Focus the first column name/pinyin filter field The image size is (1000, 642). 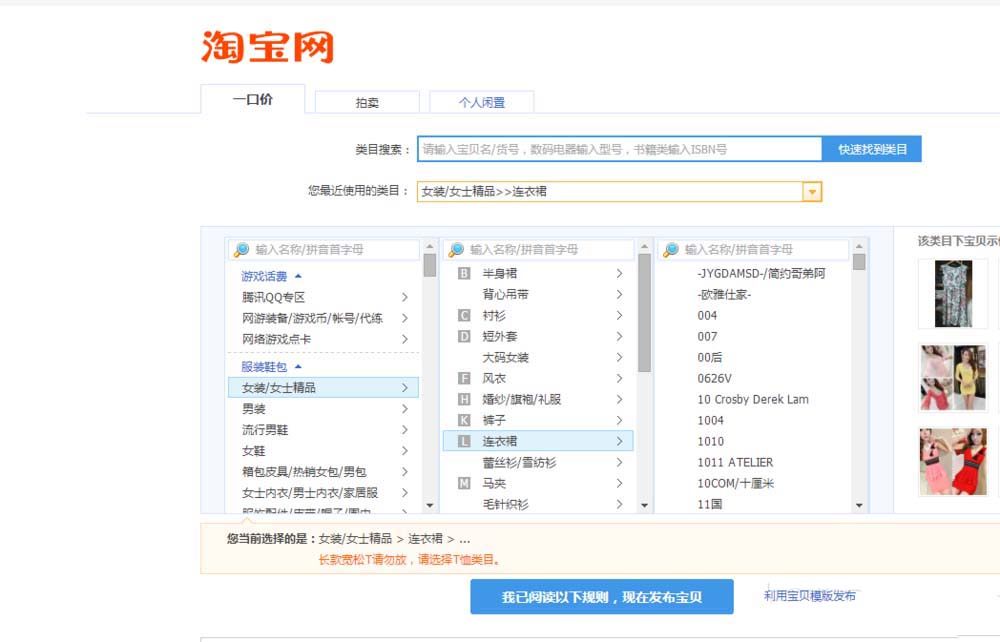point(324,250)
